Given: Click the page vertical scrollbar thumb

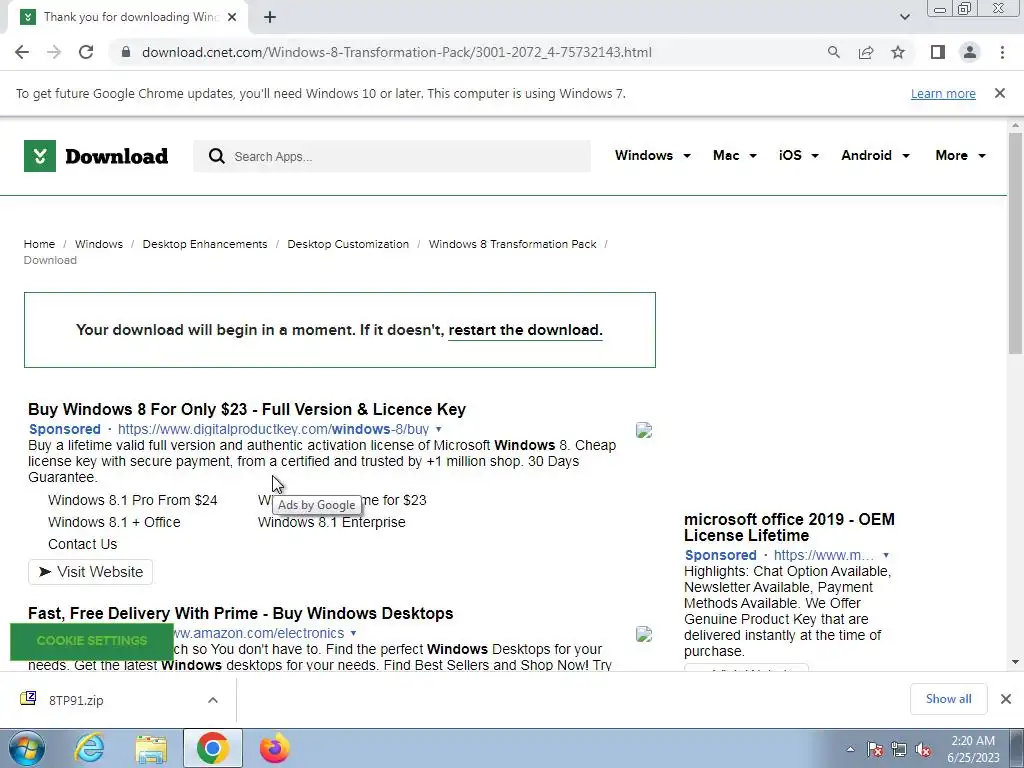Looking at the screenshot, I should click(x=1015, y=243).
